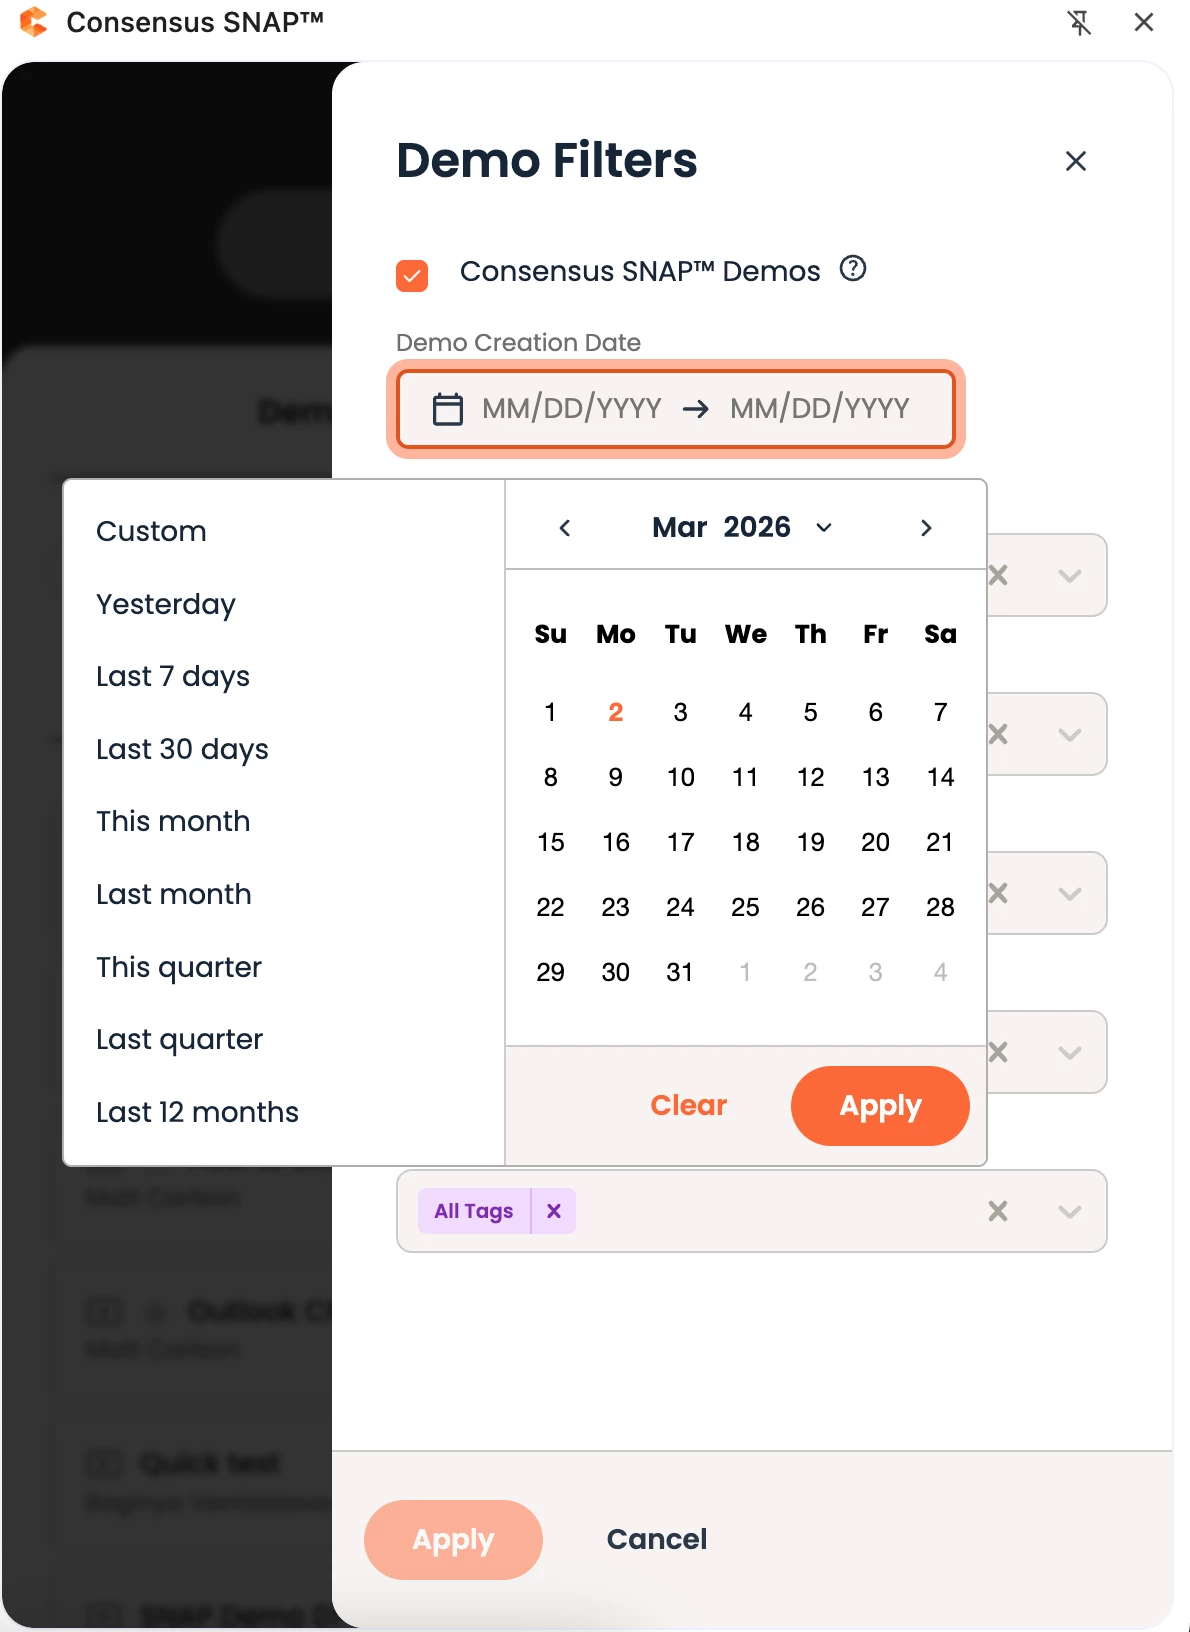This screenshot has width=1190, height=1632.
Task: Expand the first filter dropdown behind the calendar
Action: tap(1069, 575)
